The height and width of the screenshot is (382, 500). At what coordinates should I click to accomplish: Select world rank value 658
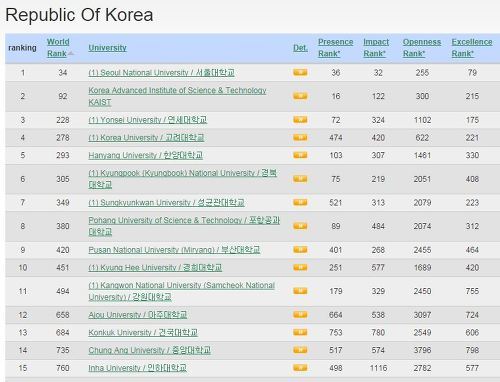point(63,315)
